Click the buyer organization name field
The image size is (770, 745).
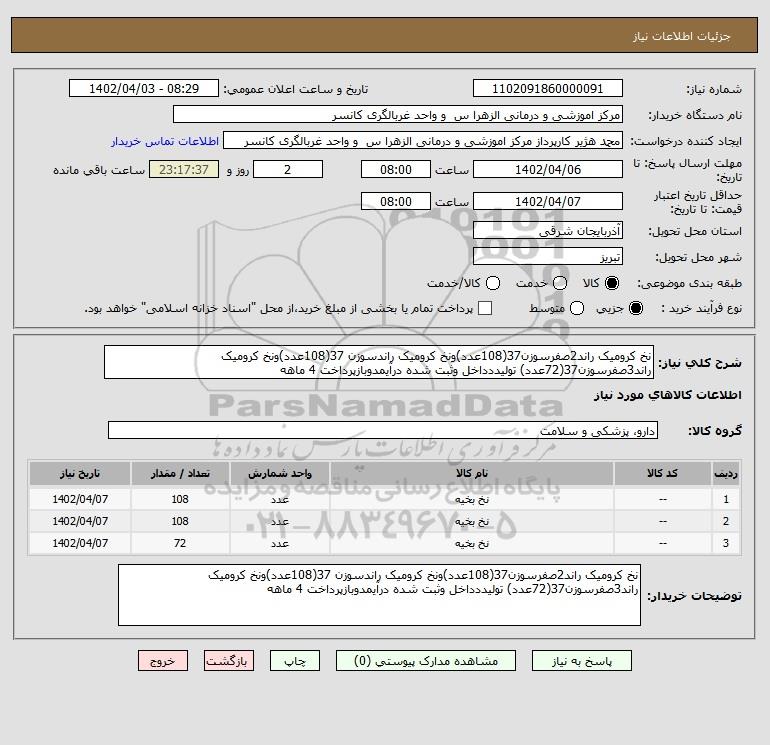398,114
